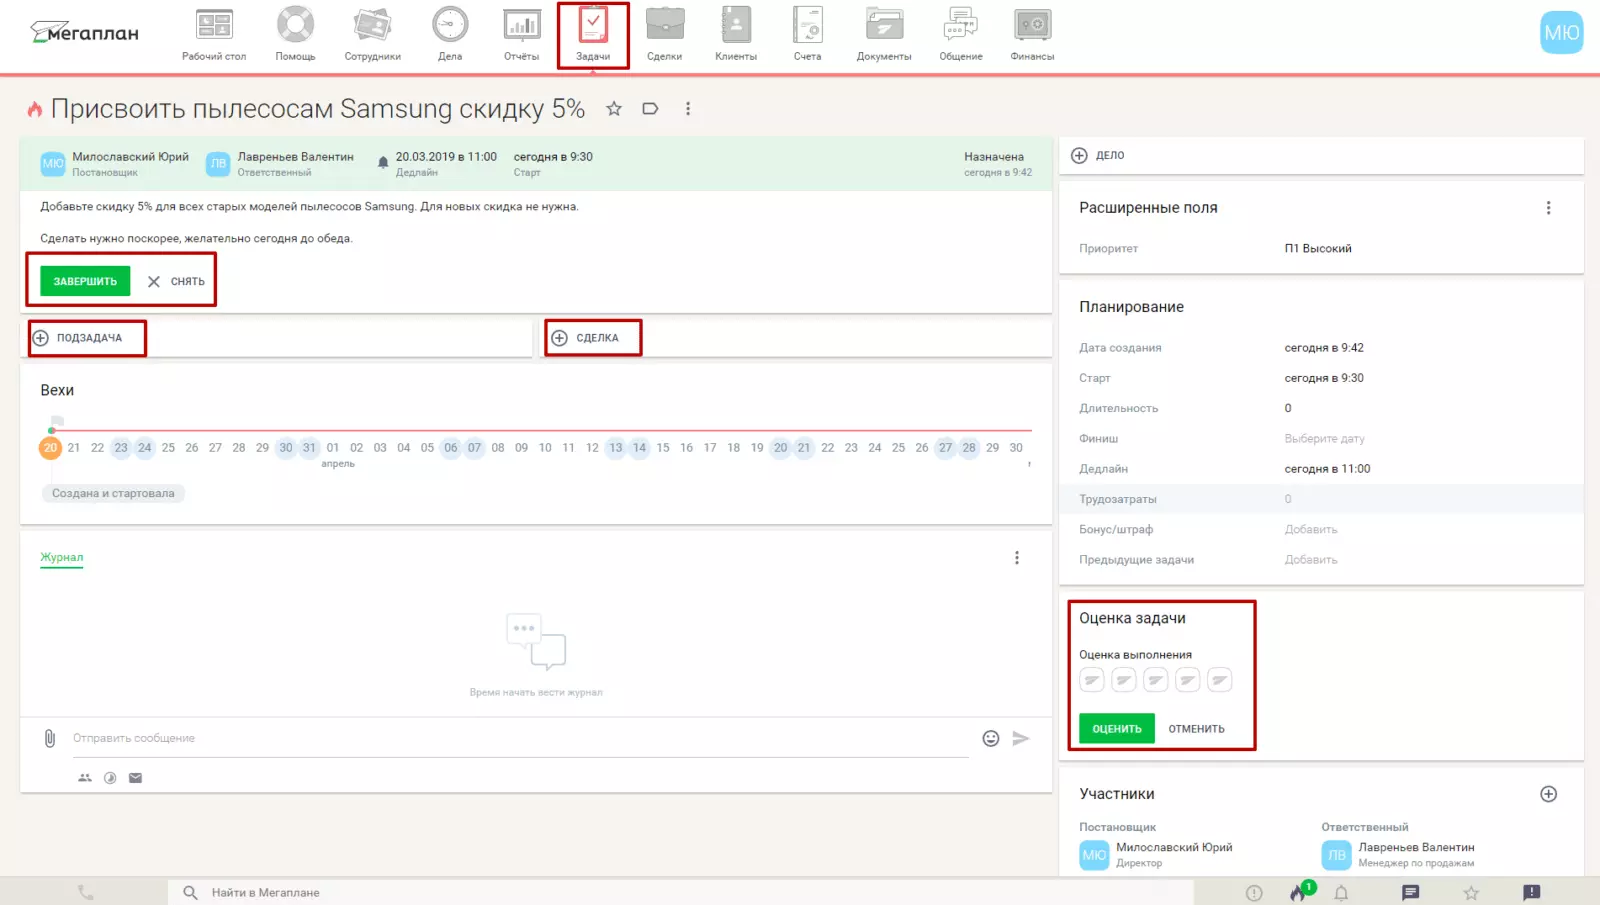Attach a file with the paperclip icon
The height and width of the screenshot is (905, 1600).
tap(50, 739)
